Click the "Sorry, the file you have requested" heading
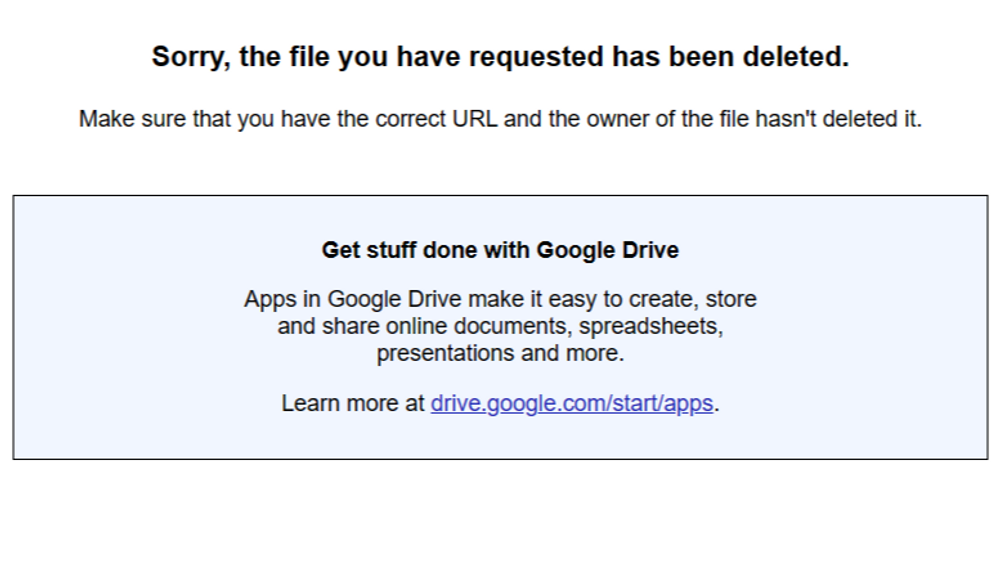This screenshot has width=1000, height=562. (500, 57)
